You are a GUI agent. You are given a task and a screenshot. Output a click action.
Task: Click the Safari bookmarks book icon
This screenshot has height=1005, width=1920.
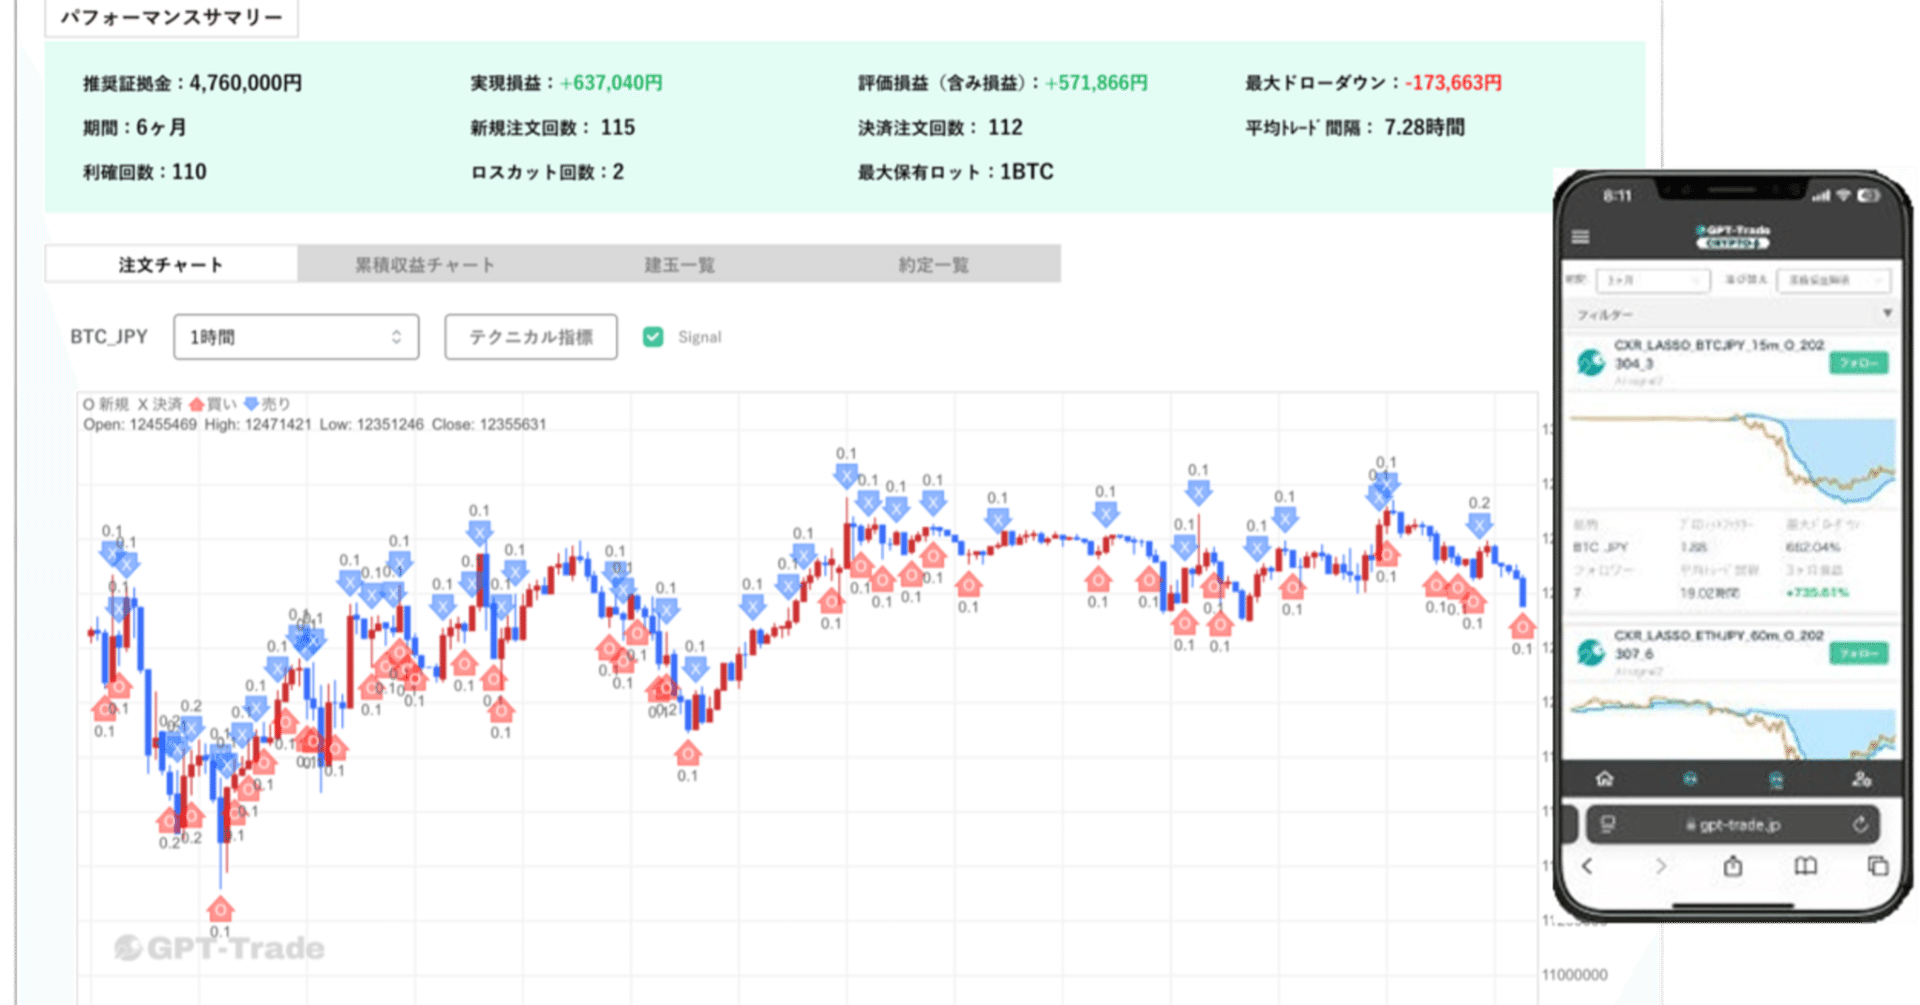(x=1805, y=866)
